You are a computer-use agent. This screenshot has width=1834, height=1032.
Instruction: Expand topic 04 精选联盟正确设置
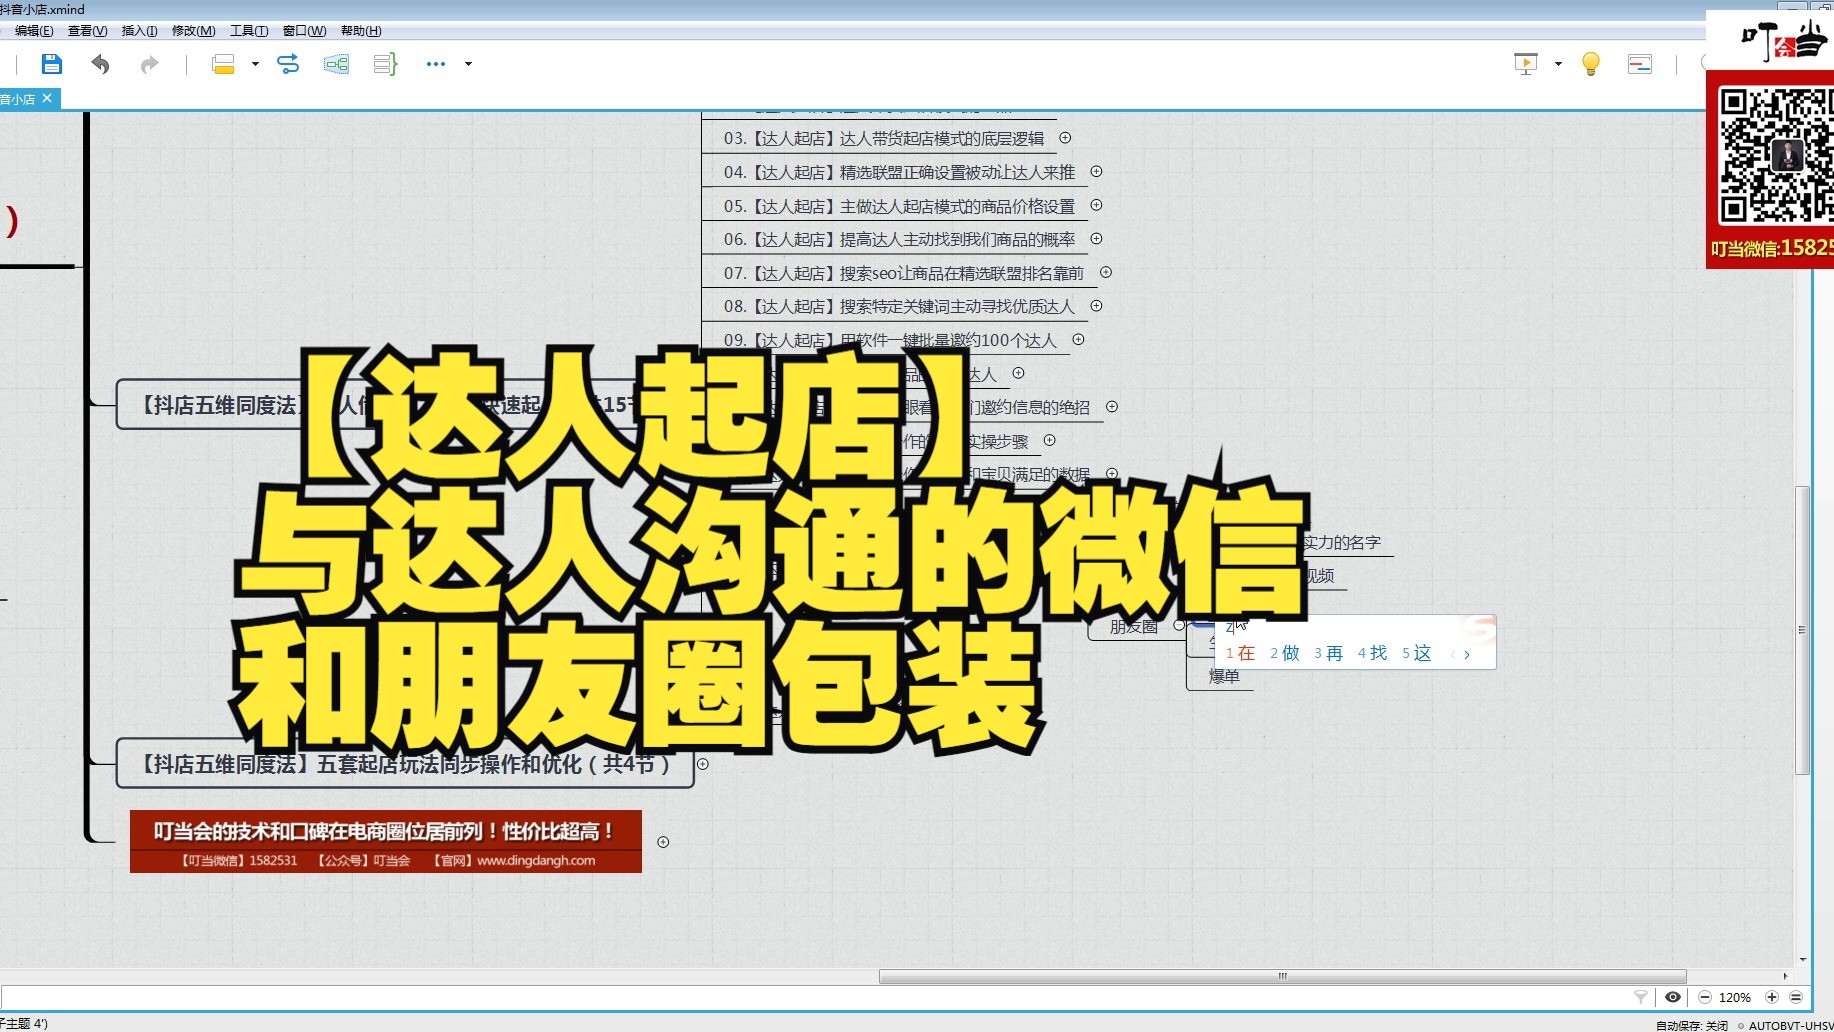coord(1096,172)
